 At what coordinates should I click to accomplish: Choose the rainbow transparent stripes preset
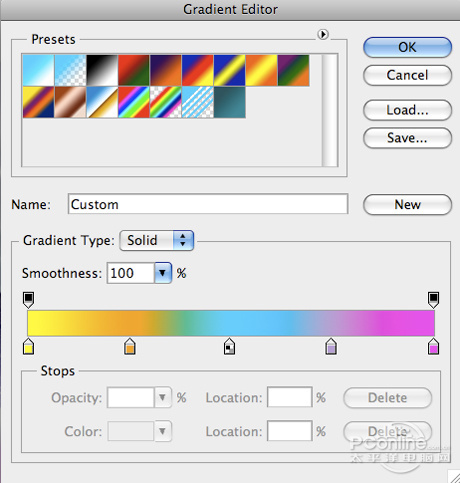166,102
